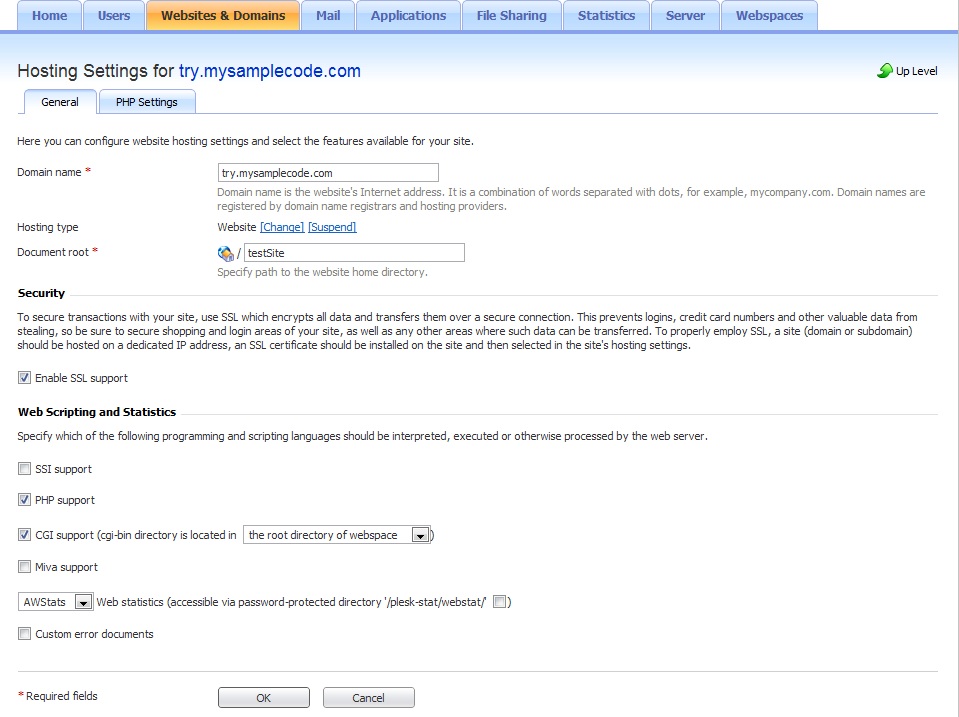
Task: Go to the Statistics navigation tab
Action: 606,15
